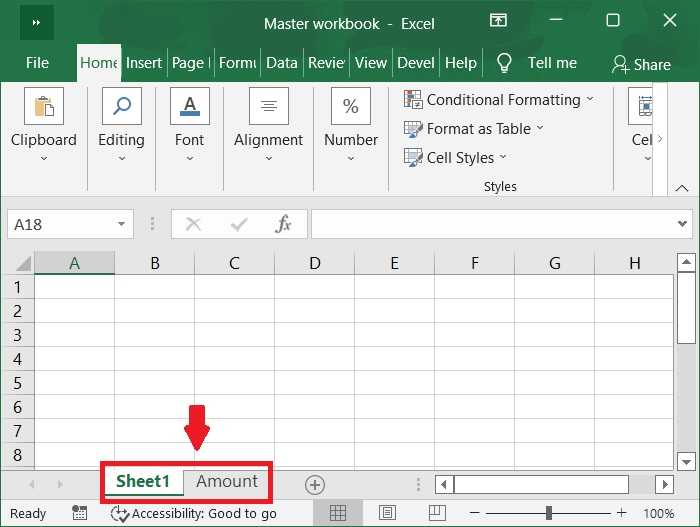Expand the Editing dropdown arrow
The image size is (700, 527).
[122, 159]
